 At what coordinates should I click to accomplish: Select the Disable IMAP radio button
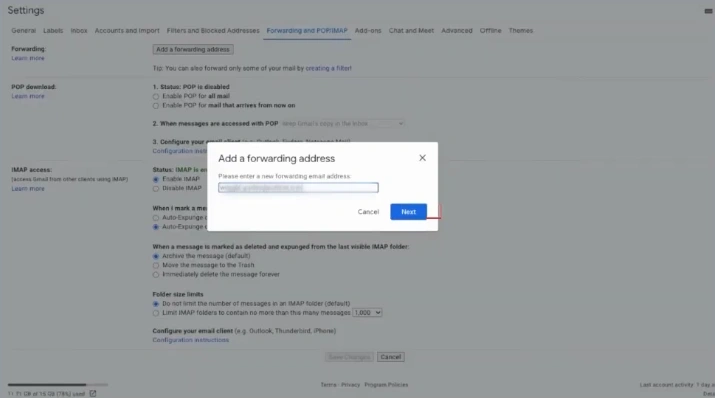(156, 188)
